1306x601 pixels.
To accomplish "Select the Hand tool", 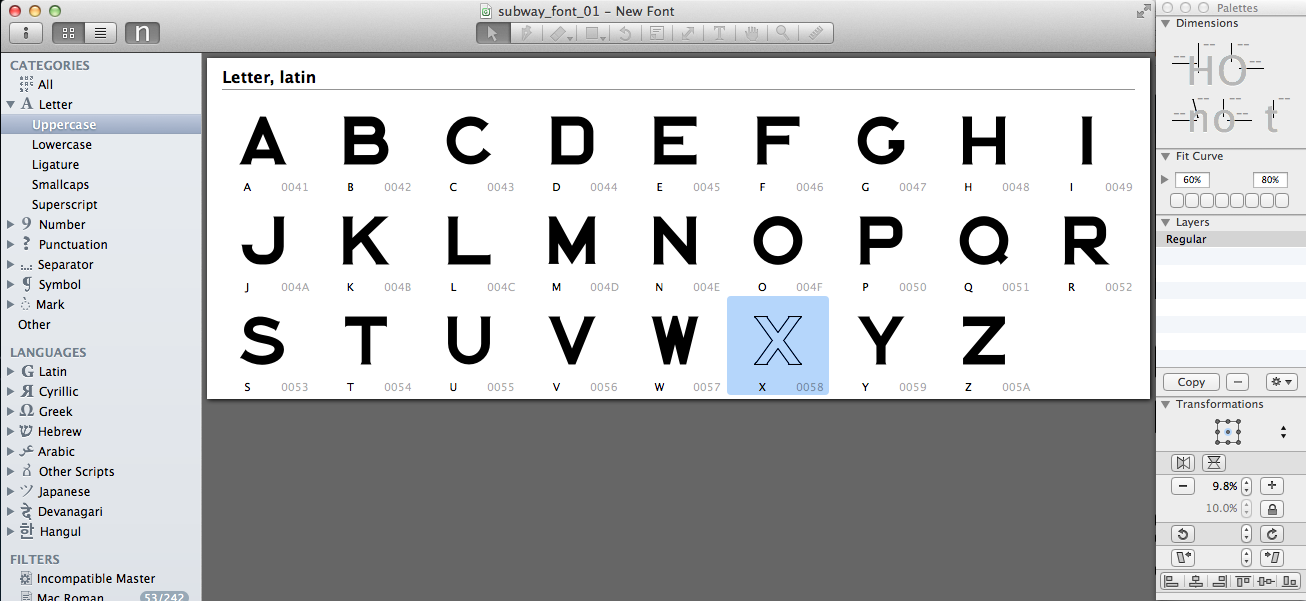I will pos(751,33).
